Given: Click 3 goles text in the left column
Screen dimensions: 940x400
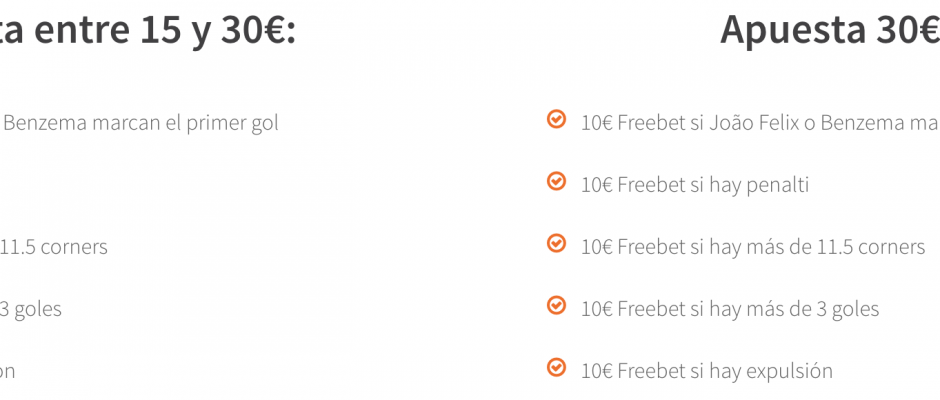Looking at the screenshot, I should 30,309.
